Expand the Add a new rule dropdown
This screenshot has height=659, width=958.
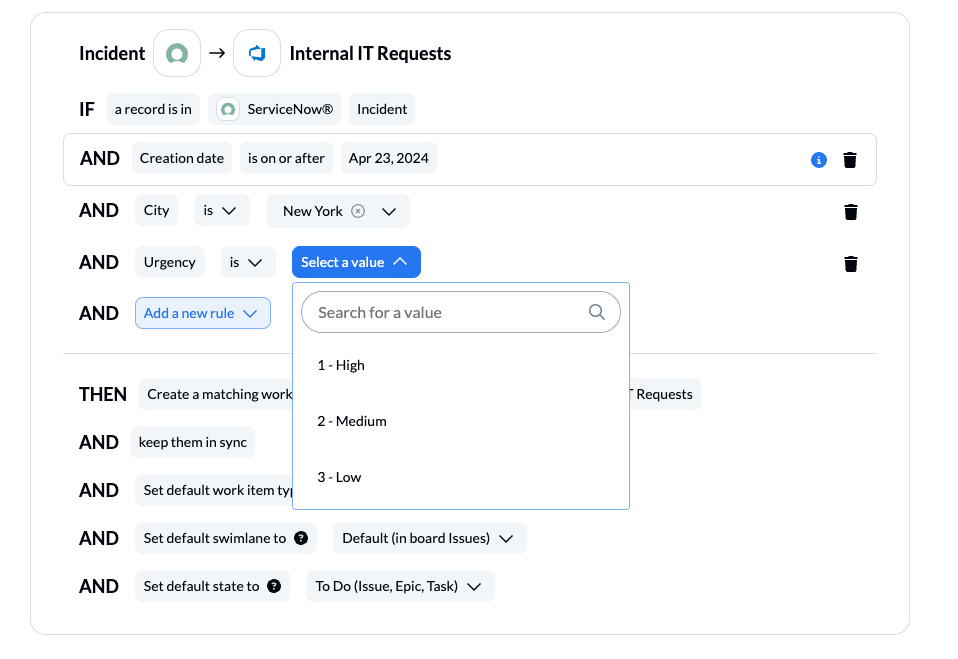[x=202, y=312]
